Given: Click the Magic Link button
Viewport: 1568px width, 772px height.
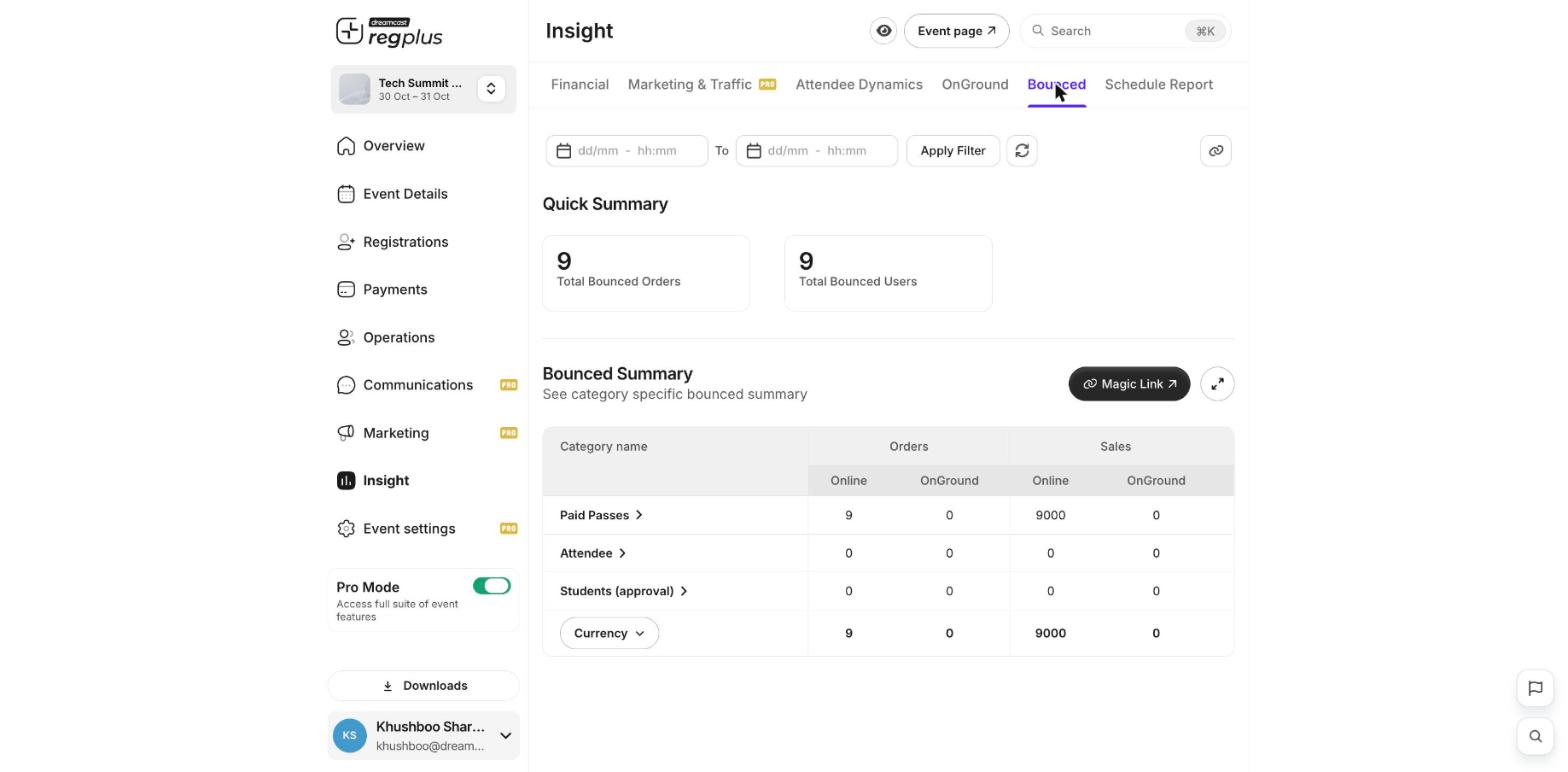Looking at the screenshot, I should click(x=1130, y=384).
